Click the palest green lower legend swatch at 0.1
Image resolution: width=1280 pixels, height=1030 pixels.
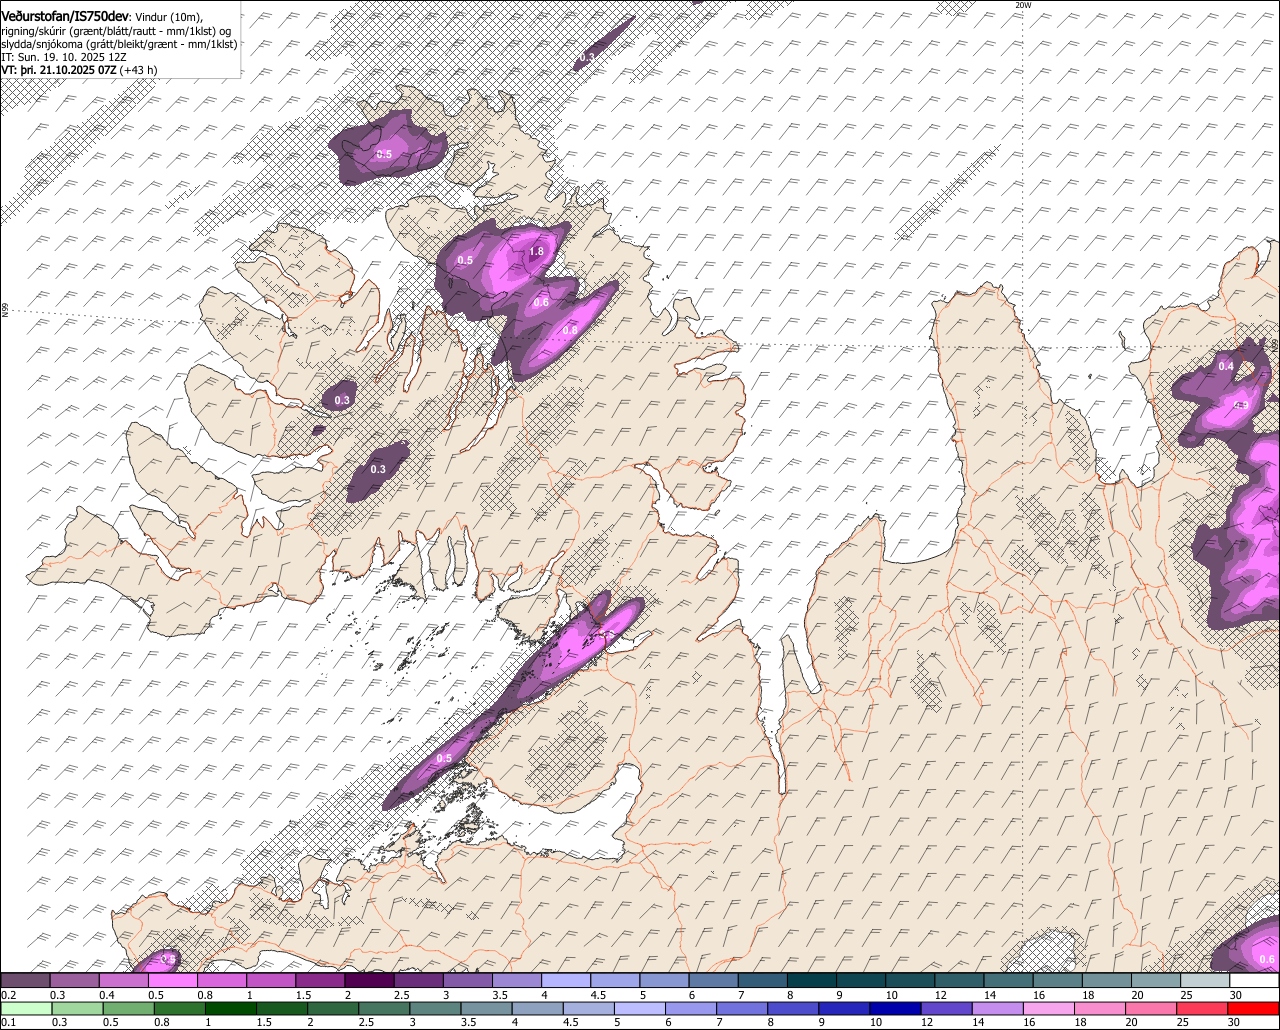25,1008
